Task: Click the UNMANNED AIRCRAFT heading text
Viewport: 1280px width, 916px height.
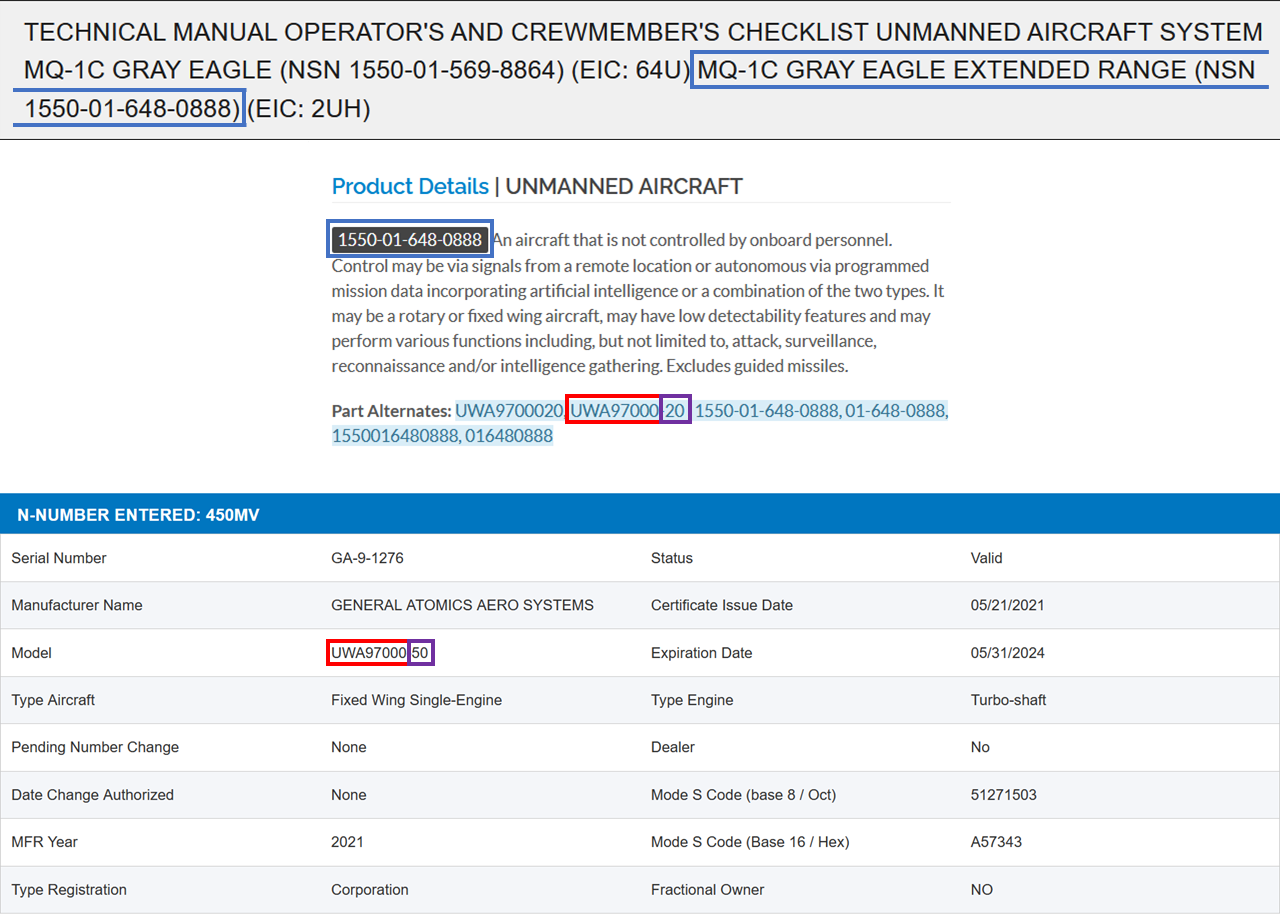Action: (624, 187)
